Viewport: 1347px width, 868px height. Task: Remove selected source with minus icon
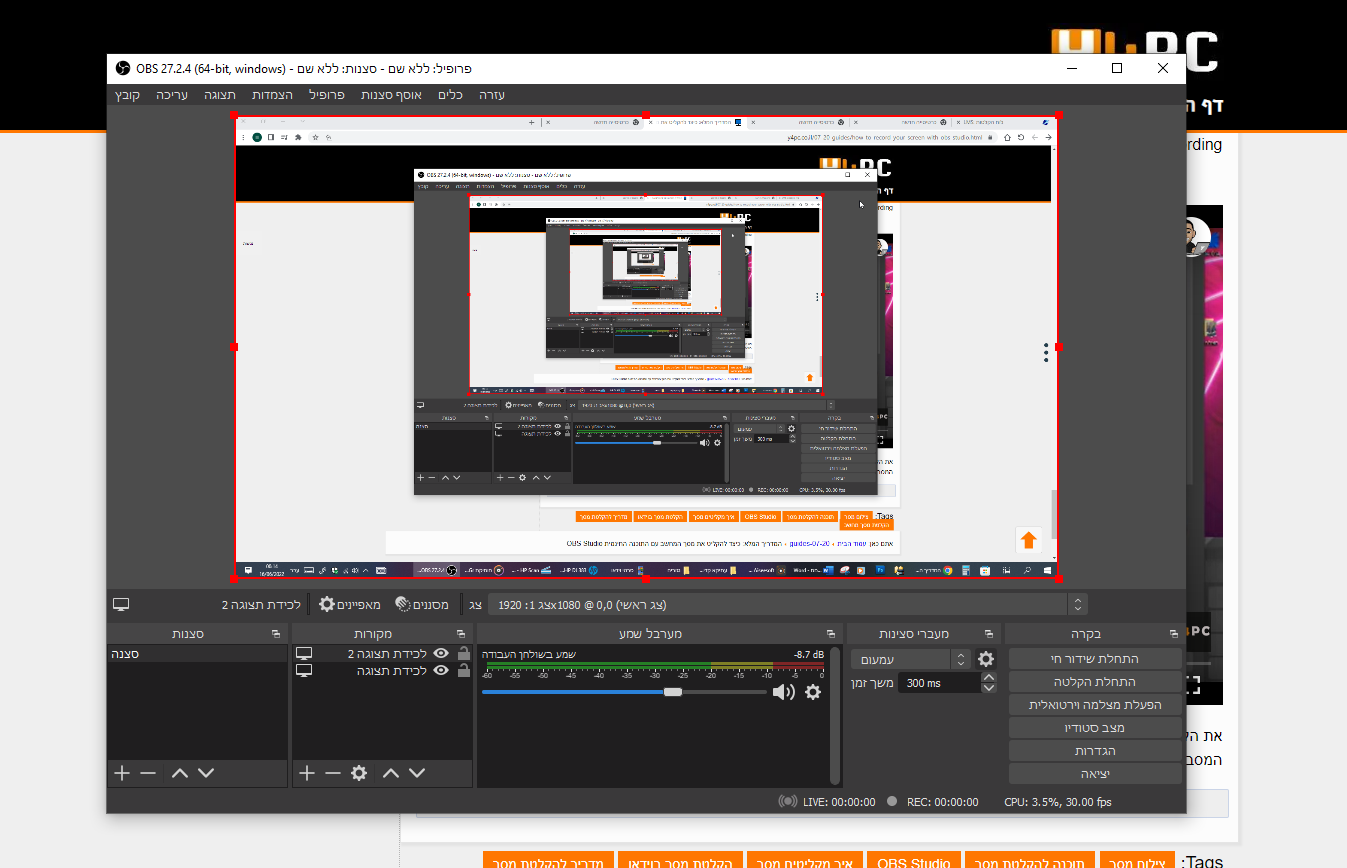coord(333,773)
